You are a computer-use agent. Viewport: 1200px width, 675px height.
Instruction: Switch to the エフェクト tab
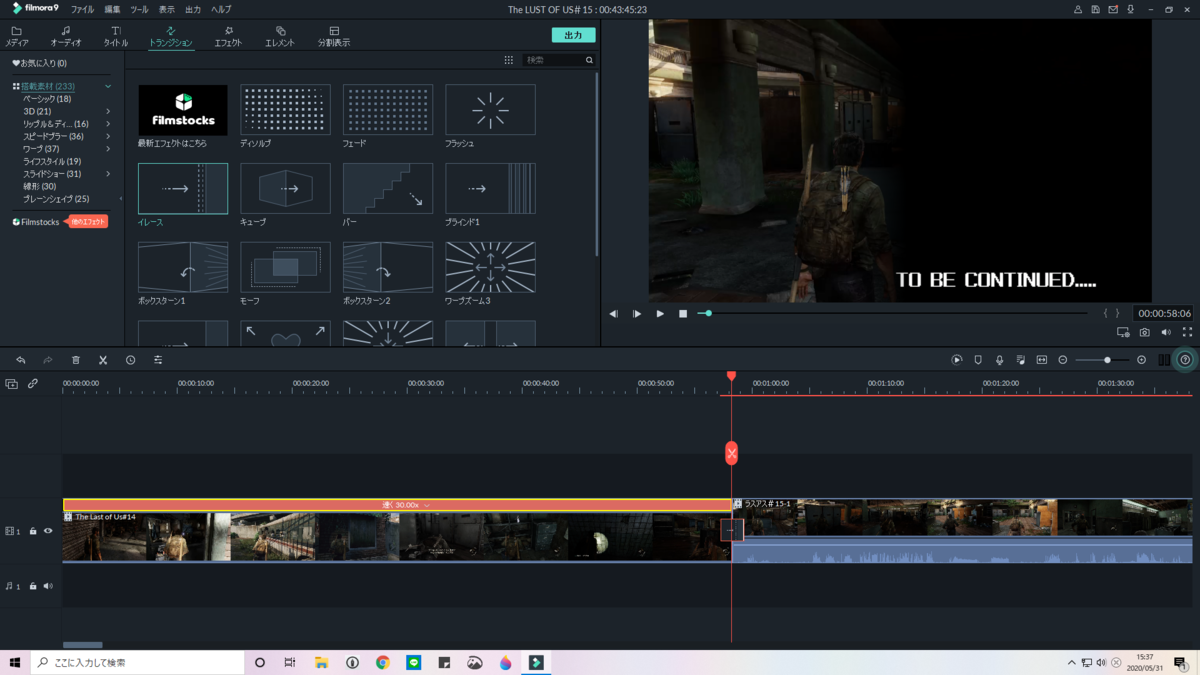(228, 36)
